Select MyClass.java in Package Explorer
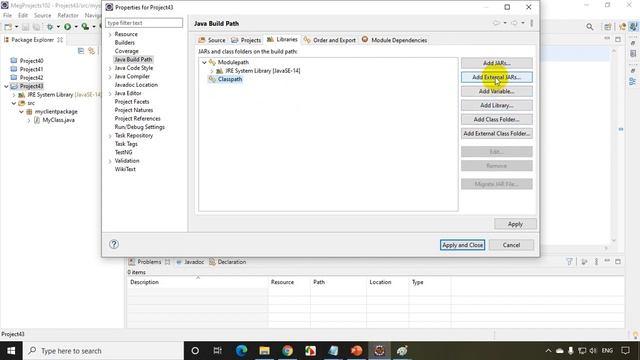Screen dimensions: 640x360 pos(58,120)
